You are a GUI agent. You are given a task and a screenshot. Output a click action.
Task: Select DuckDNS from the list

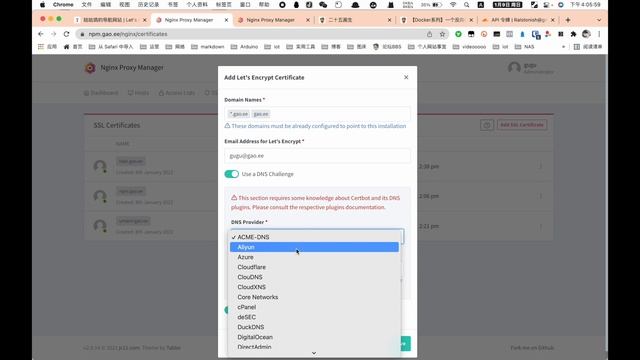pos(314,327)
